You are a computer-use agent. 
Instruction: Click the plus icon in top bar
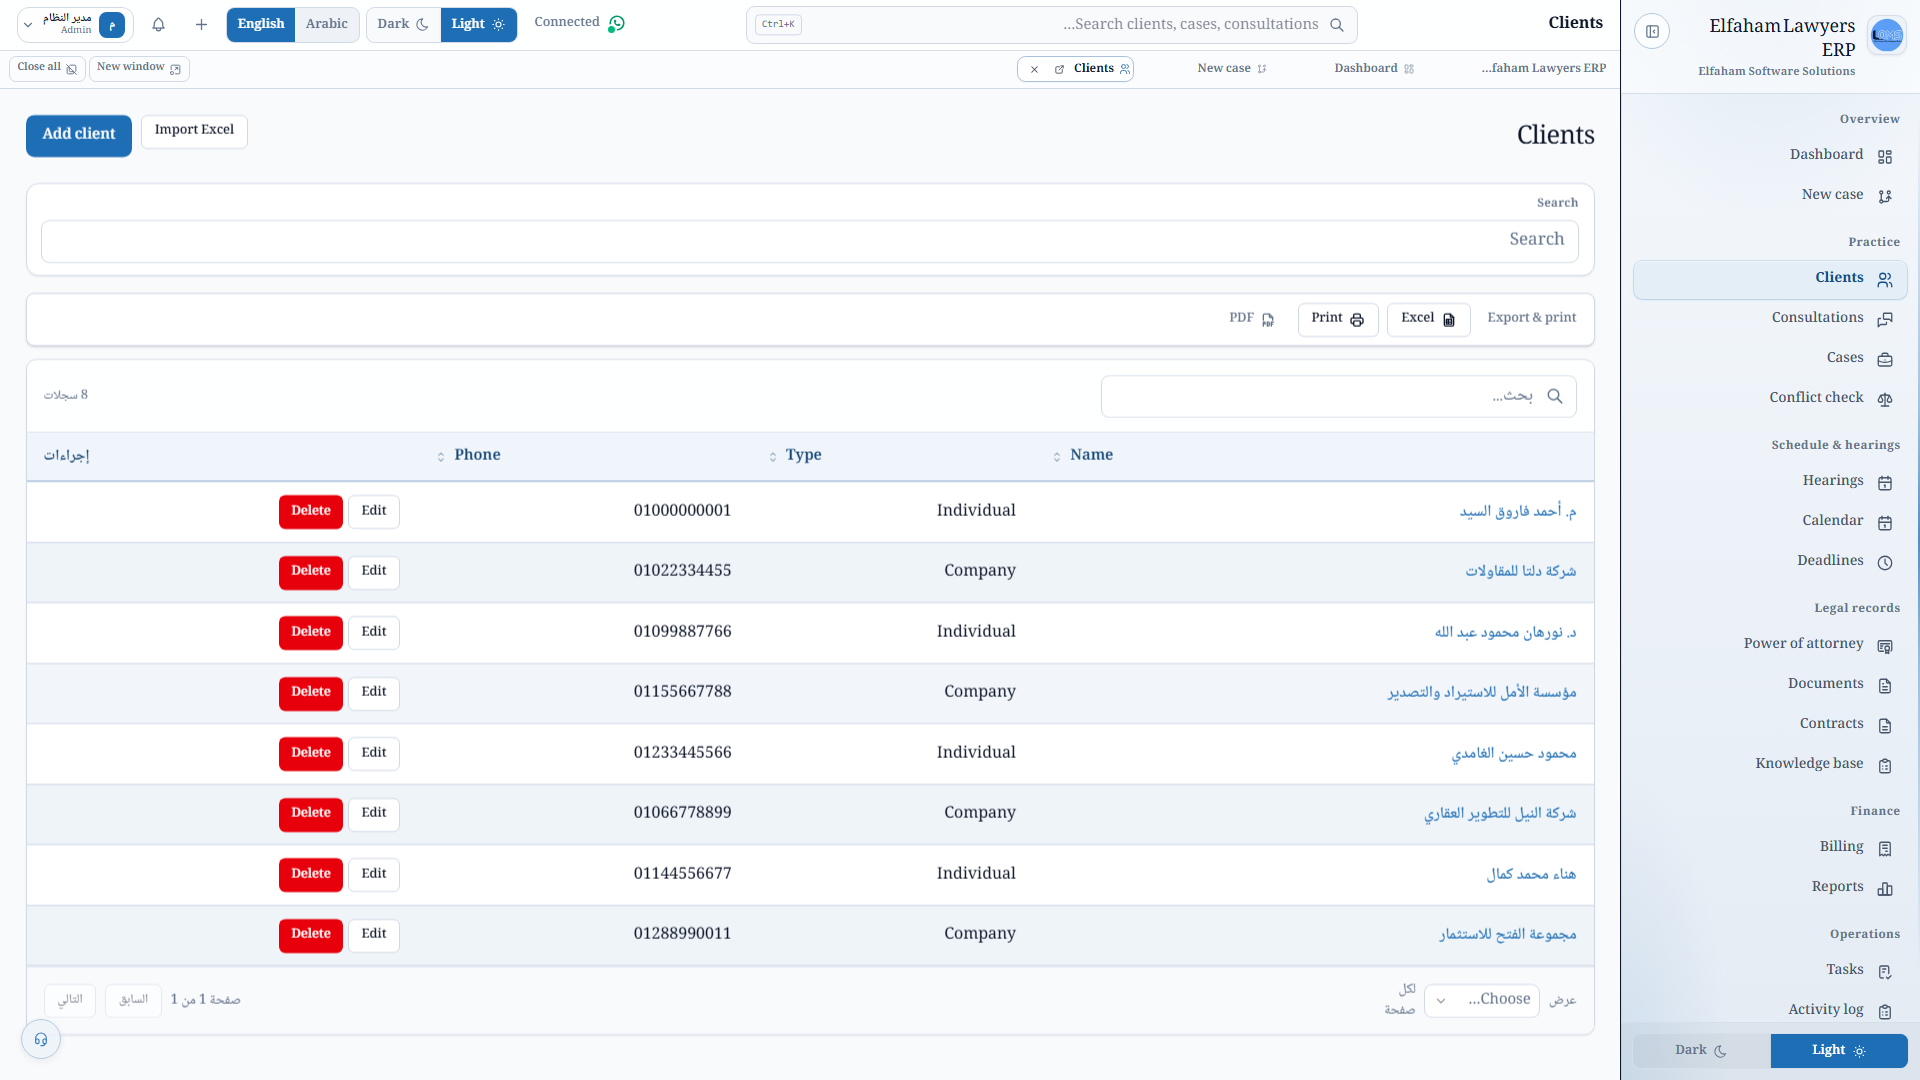201,25
